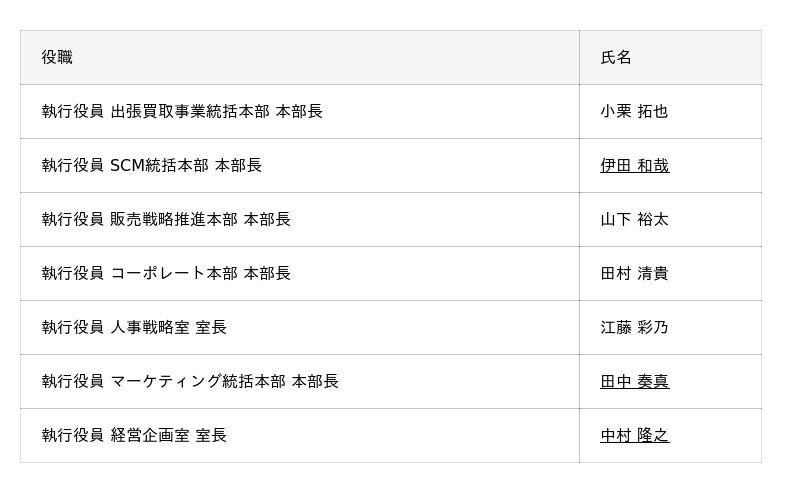This screenshot has height=493, width=800.
Task: Click the 田中 奏真 name link
Action: pyautogui.click(x=634, y=382)
